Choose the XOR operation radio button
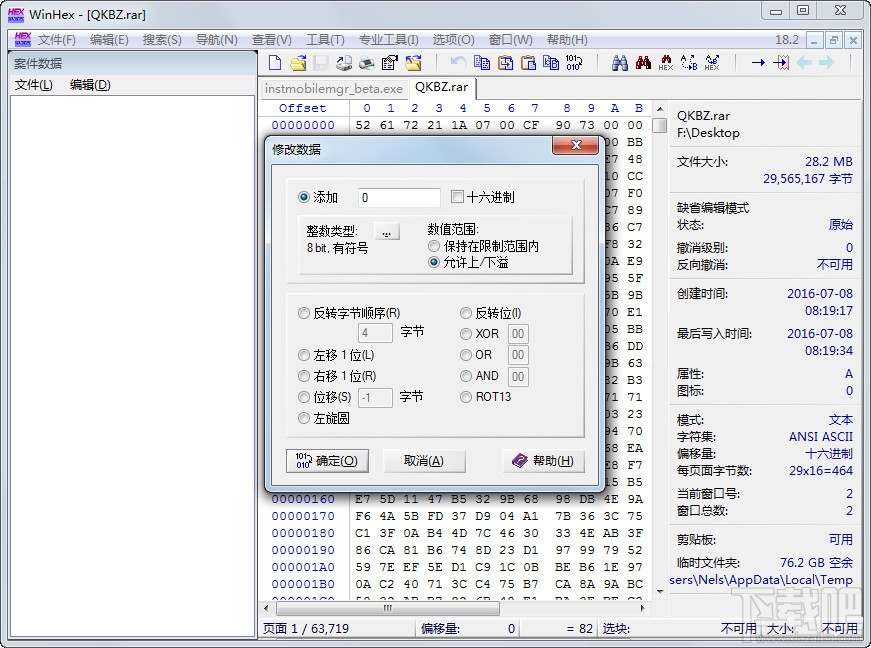The width and height of the screenshot is (871, 648). [464, 333]
